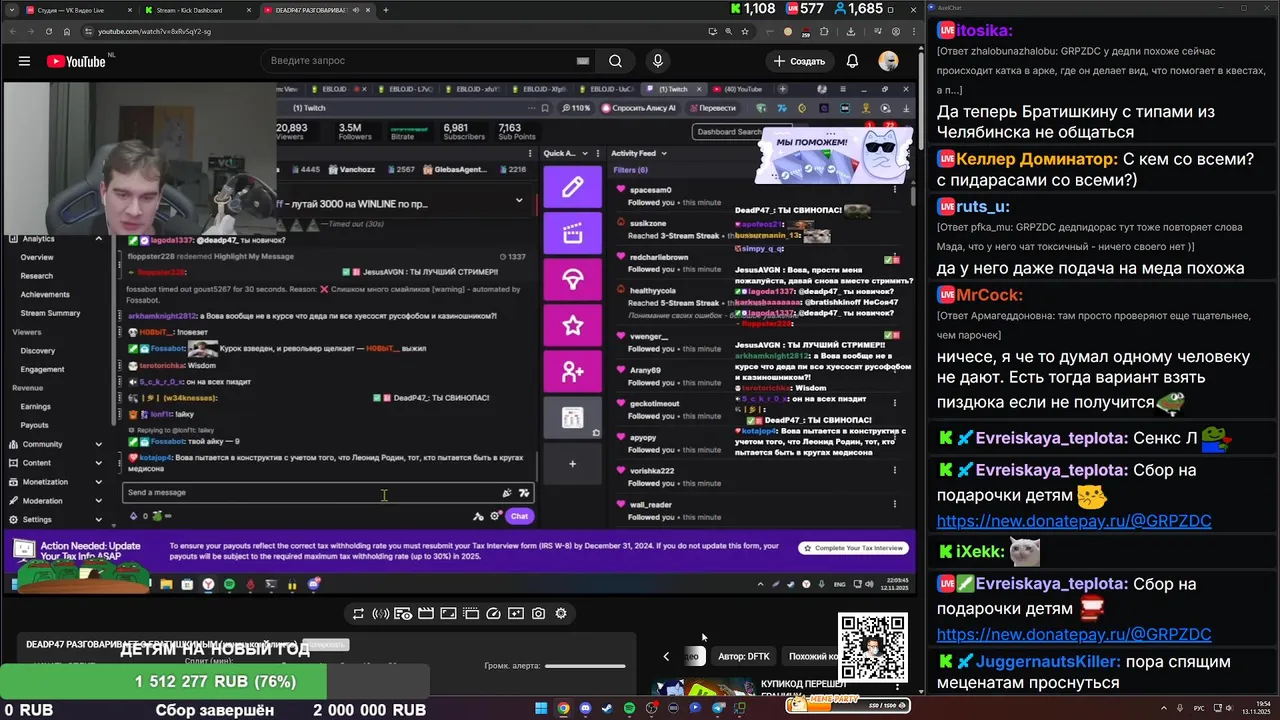The width and height of the screenshot is (1280, 720).
Task: Toggle the loop icon in player toolbar
Action: pyautogui.click(x=358, y=614)
